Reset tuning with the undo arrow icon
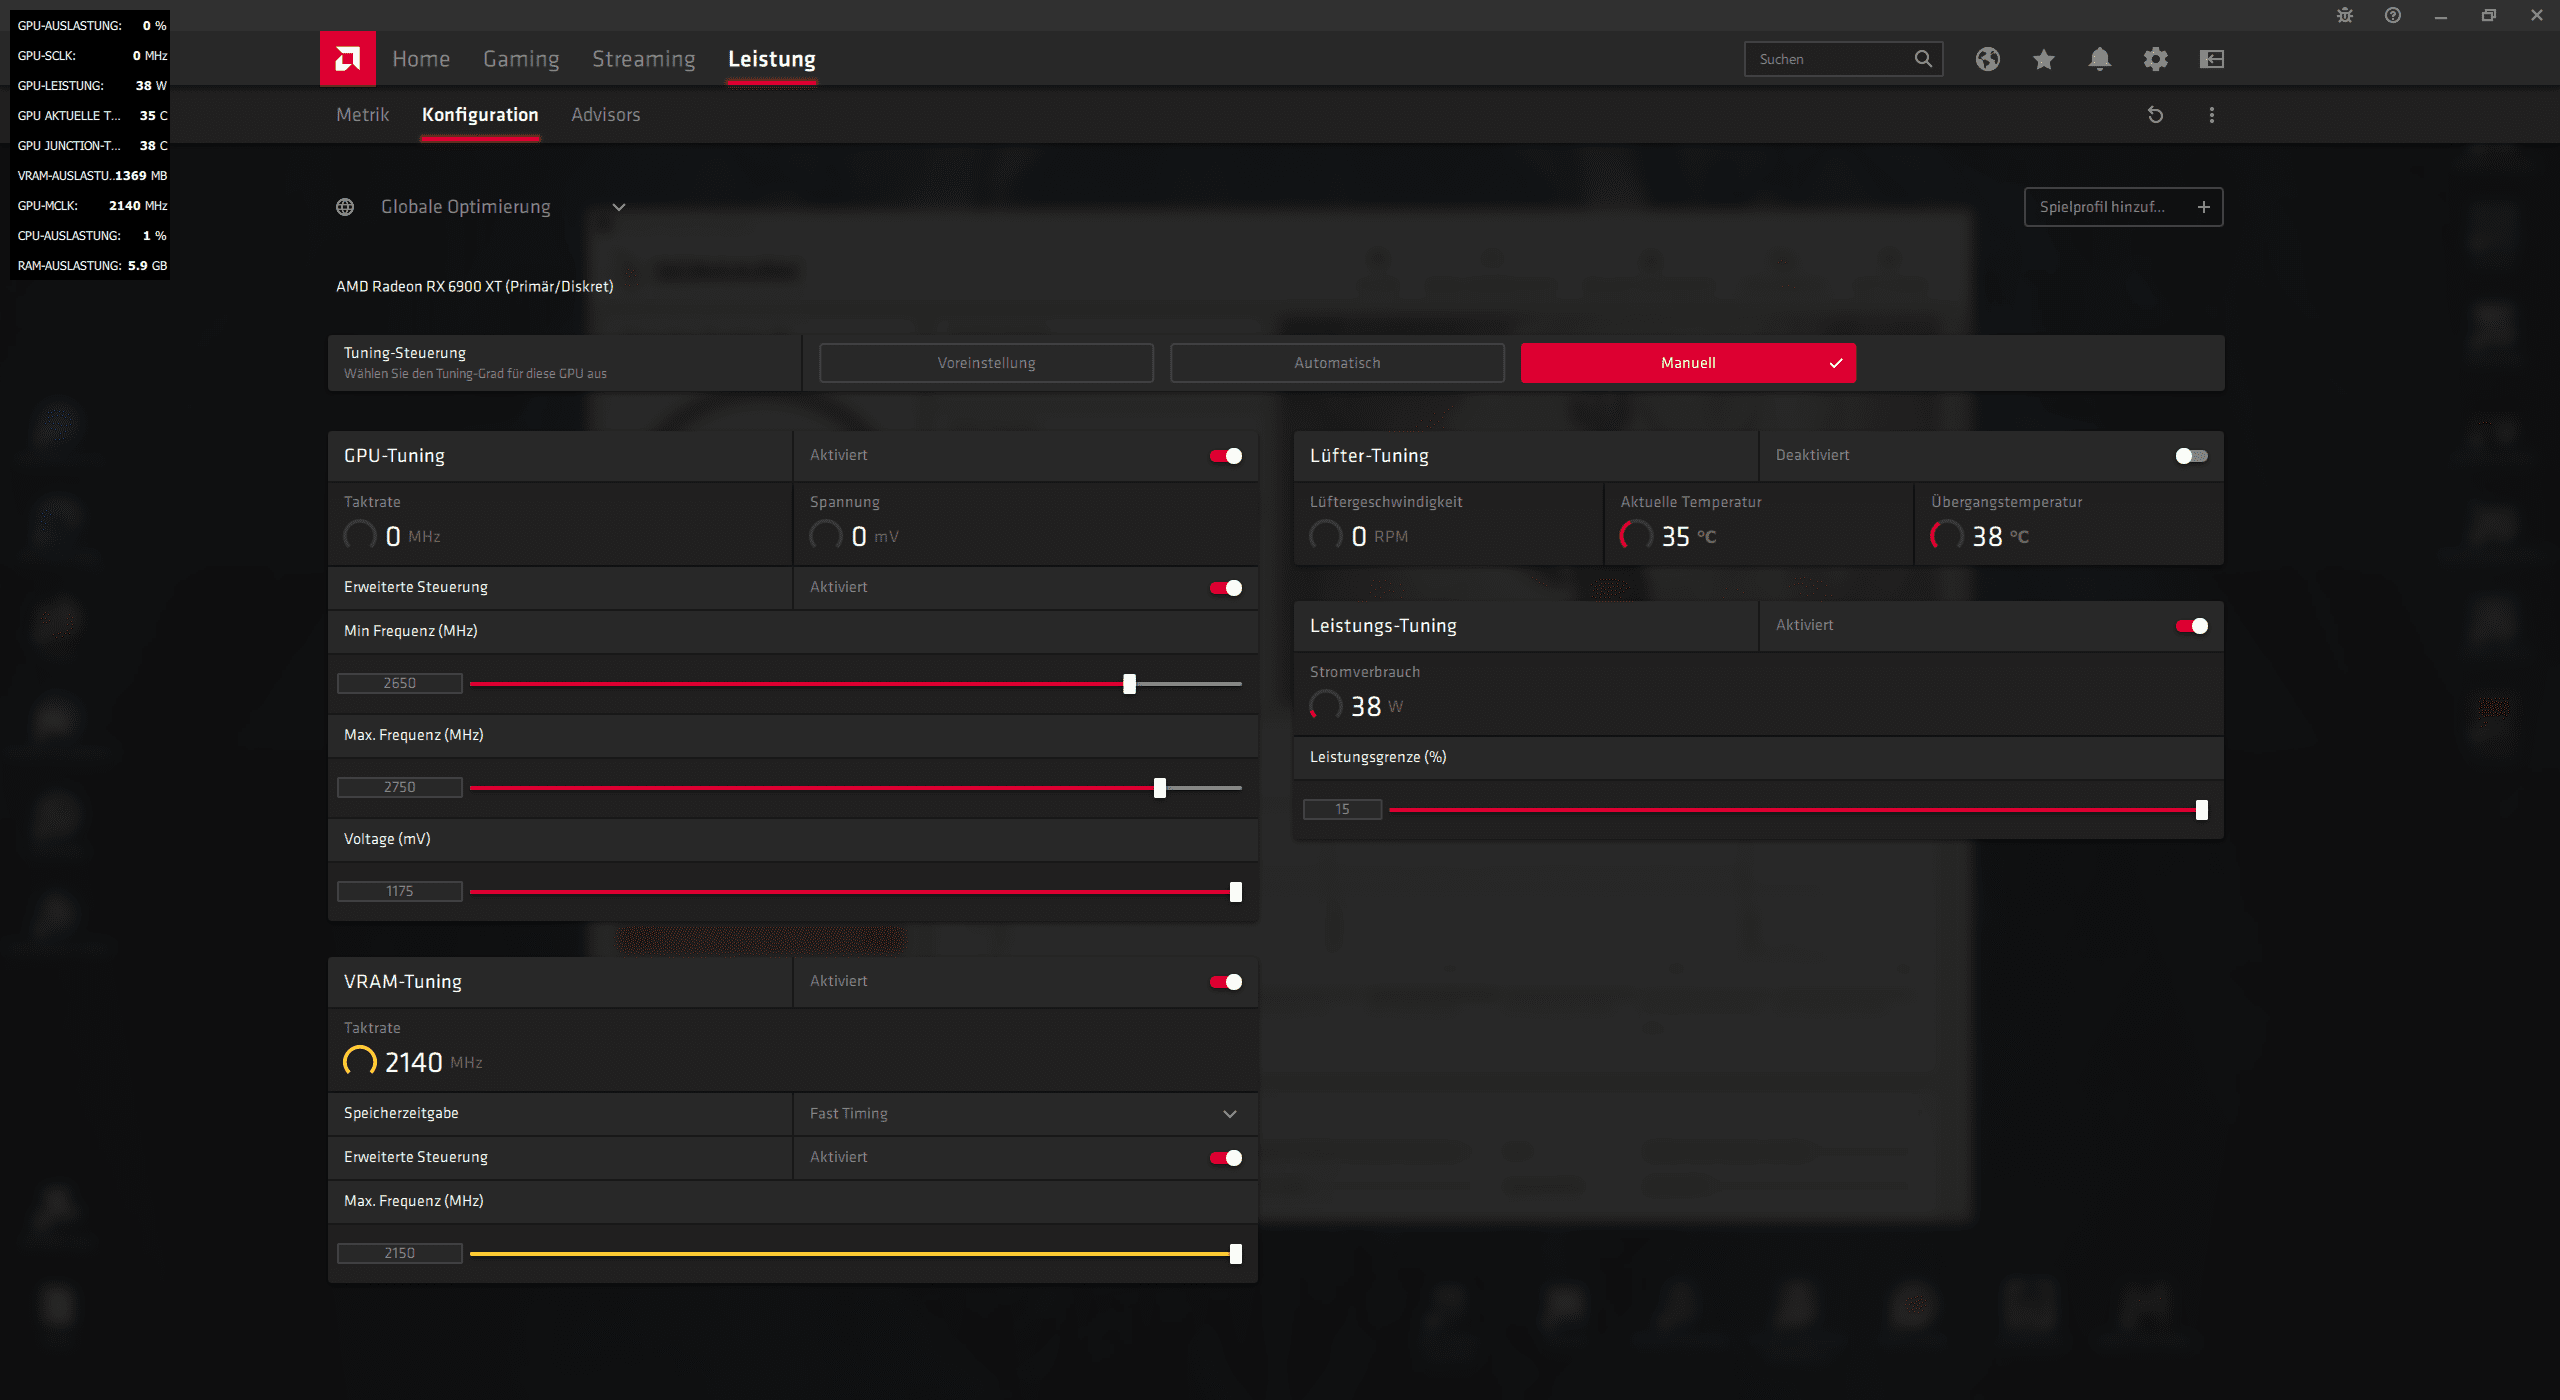 tap(2156, 115)
